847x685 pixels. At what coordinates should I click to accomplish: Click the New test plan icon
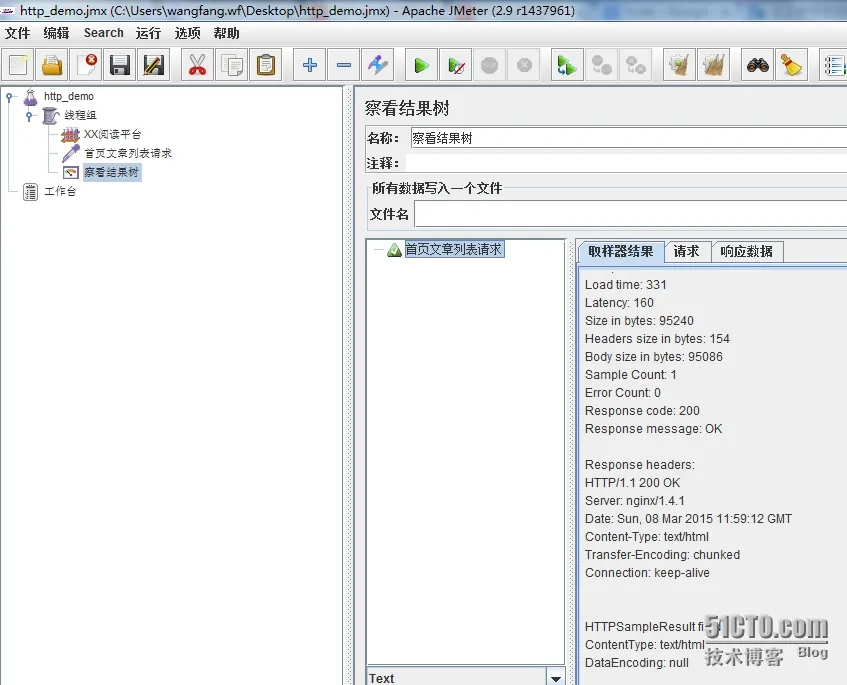coord(18,65)
